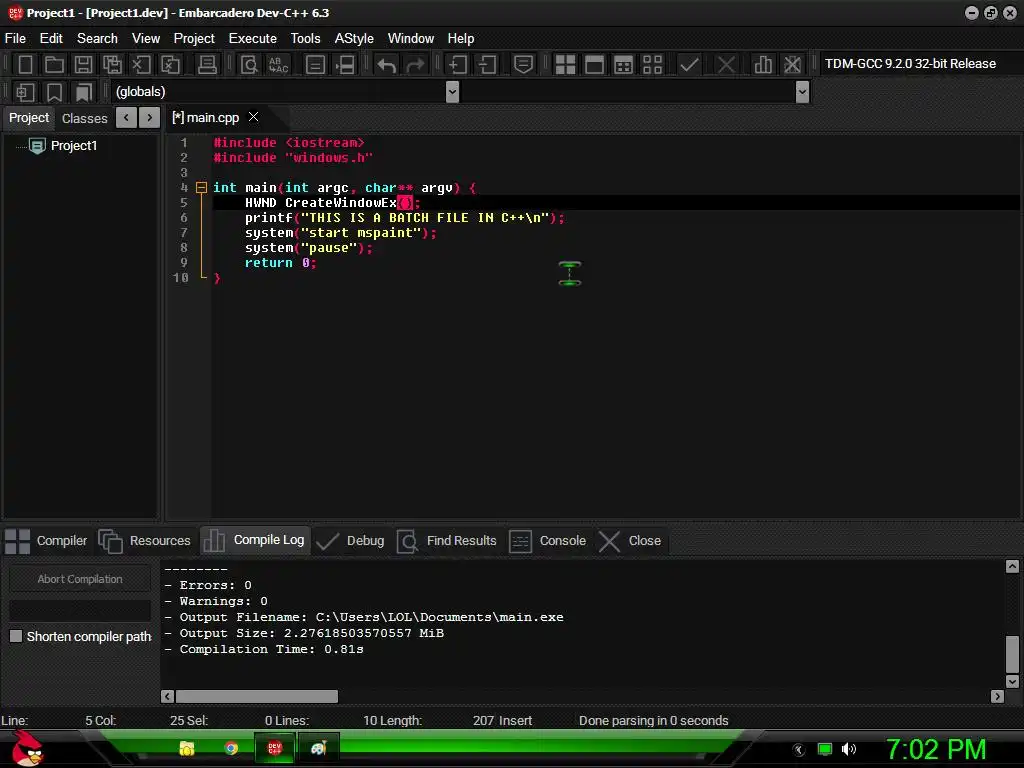Click right arrow of project panel tabs

click(x=150, y=118)
